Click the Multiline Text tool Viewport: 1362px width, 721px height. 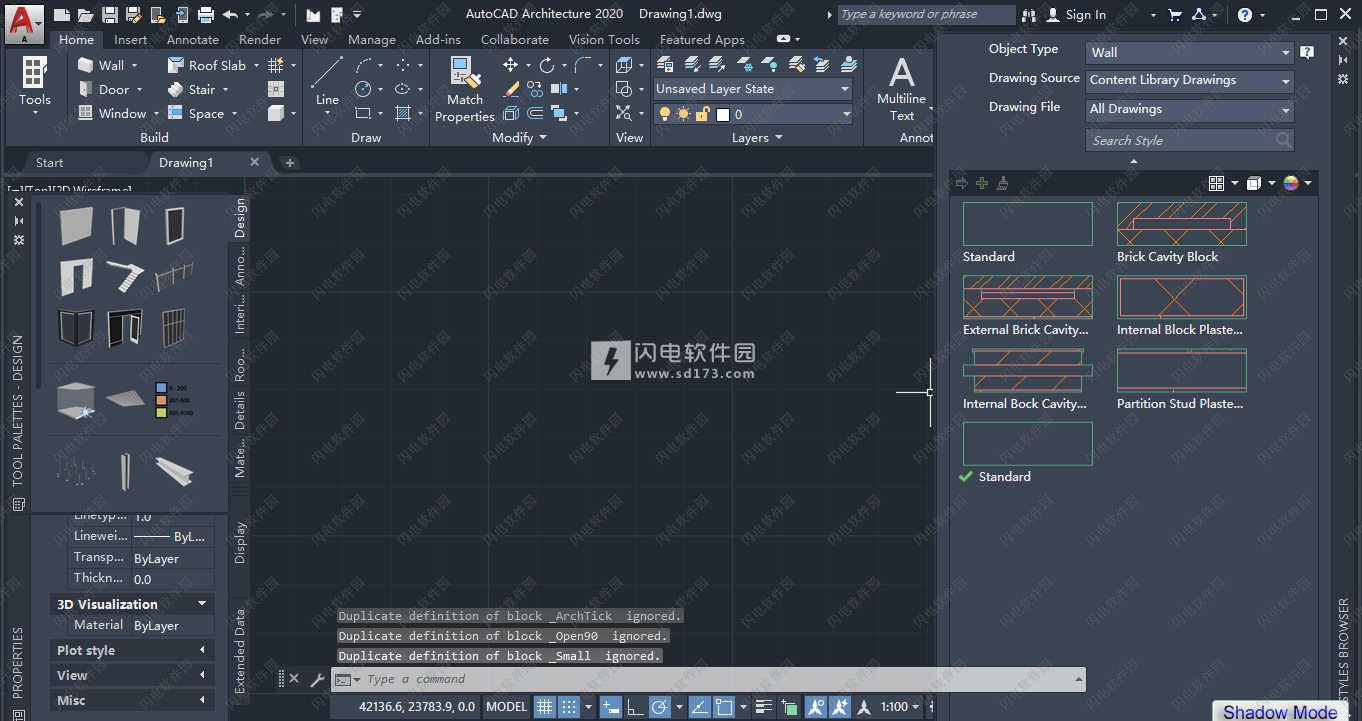(x=901, y=89)
